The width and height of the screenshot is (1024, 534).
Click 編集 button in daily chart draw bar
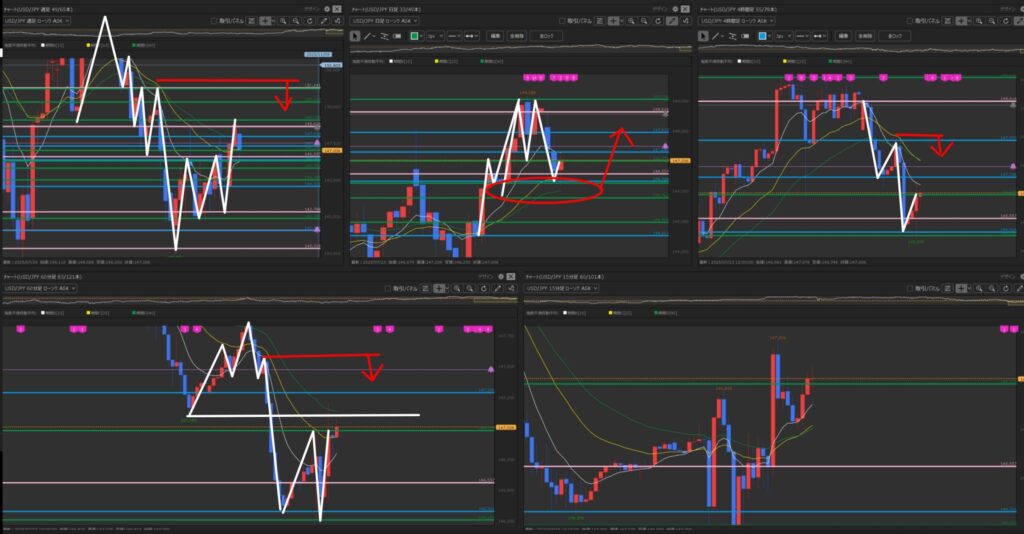(494, 36)
